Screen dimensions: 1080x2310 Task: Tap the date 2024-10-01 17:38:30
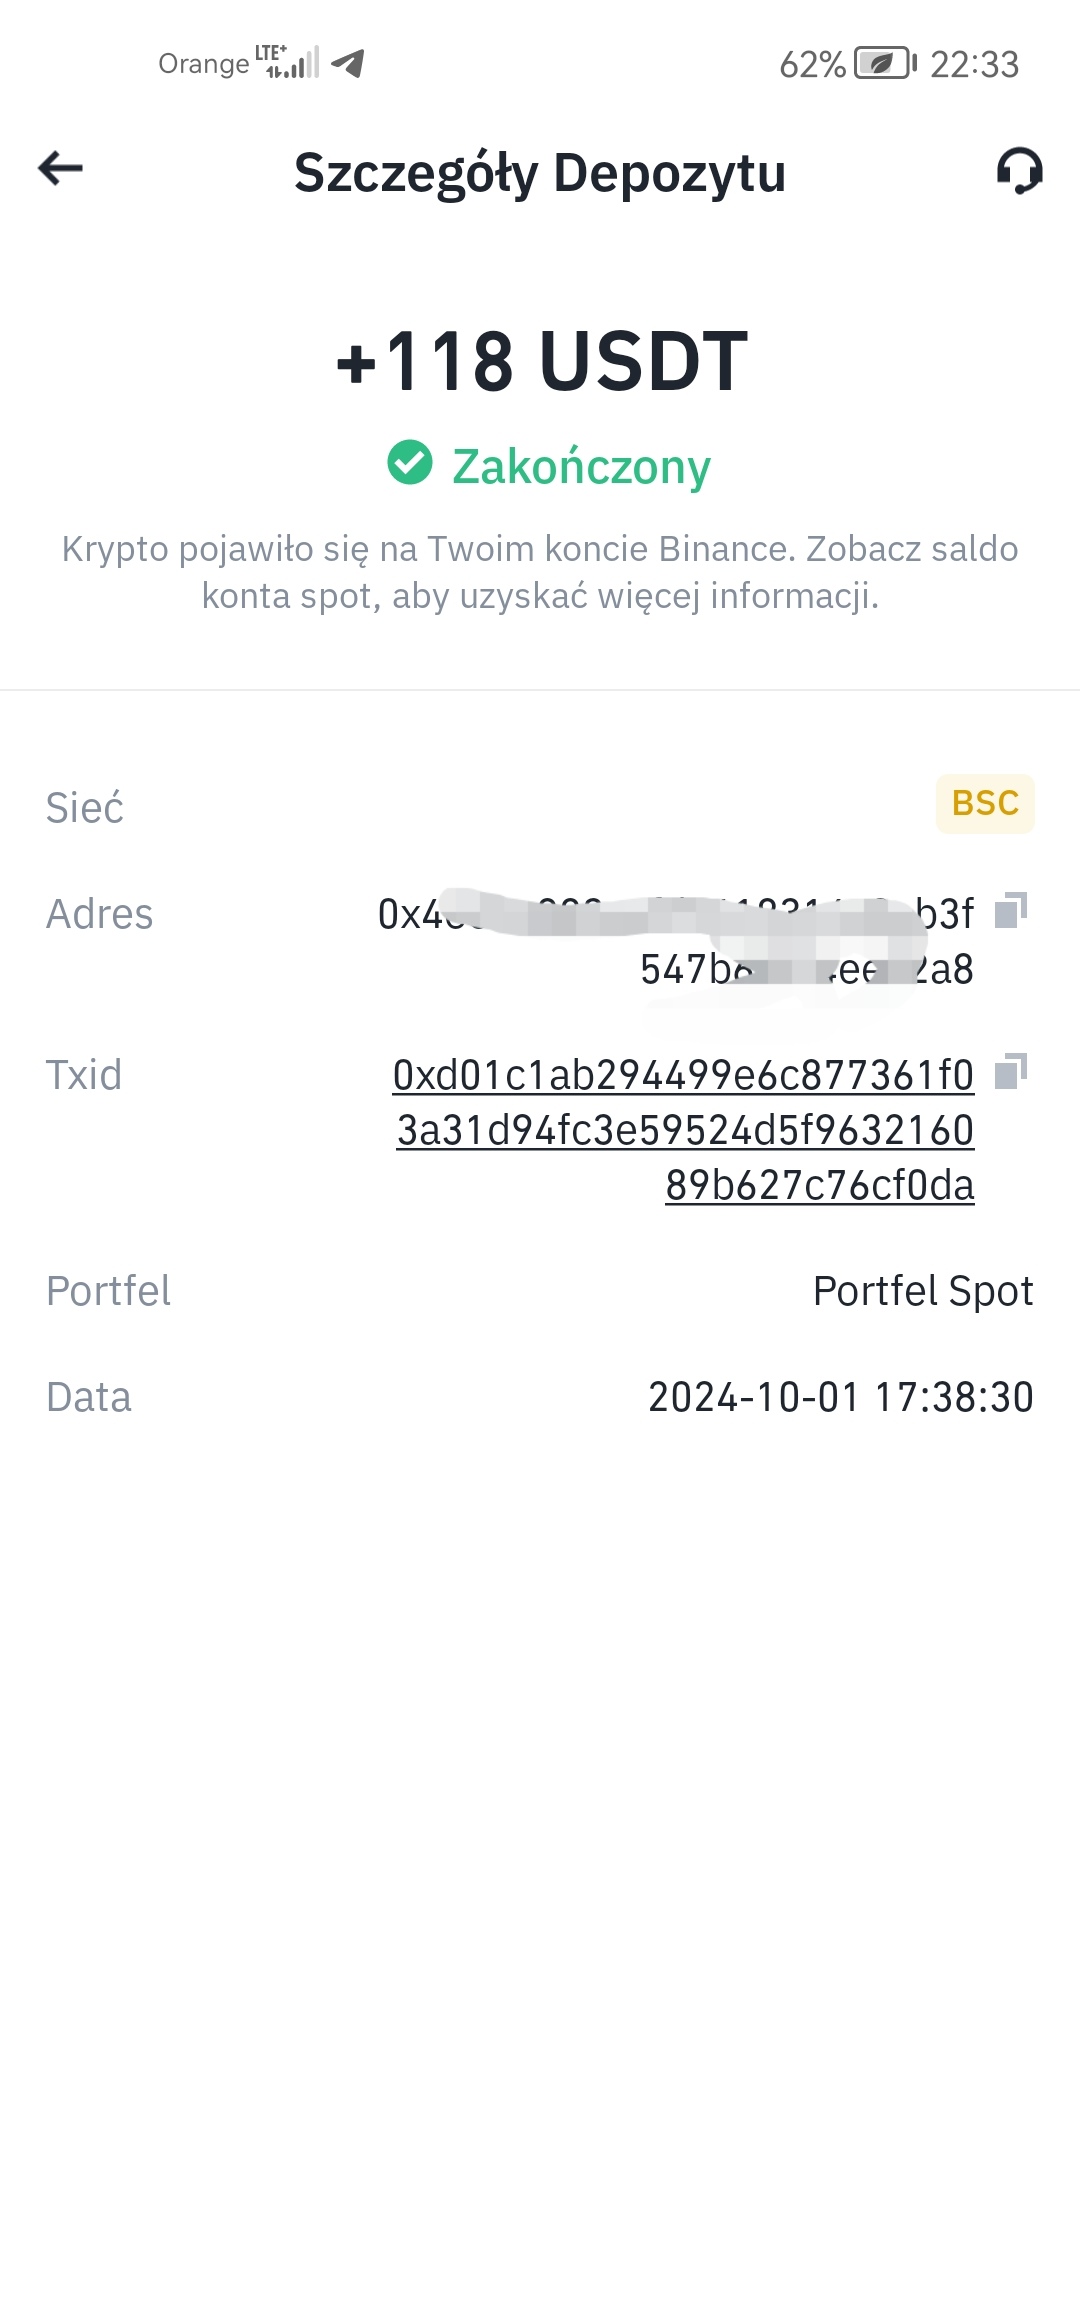(841, 1397)
